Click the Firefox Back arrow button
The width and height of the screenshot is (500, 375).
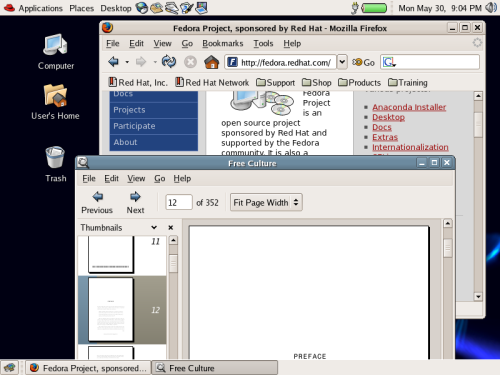(x=113, y=62)
